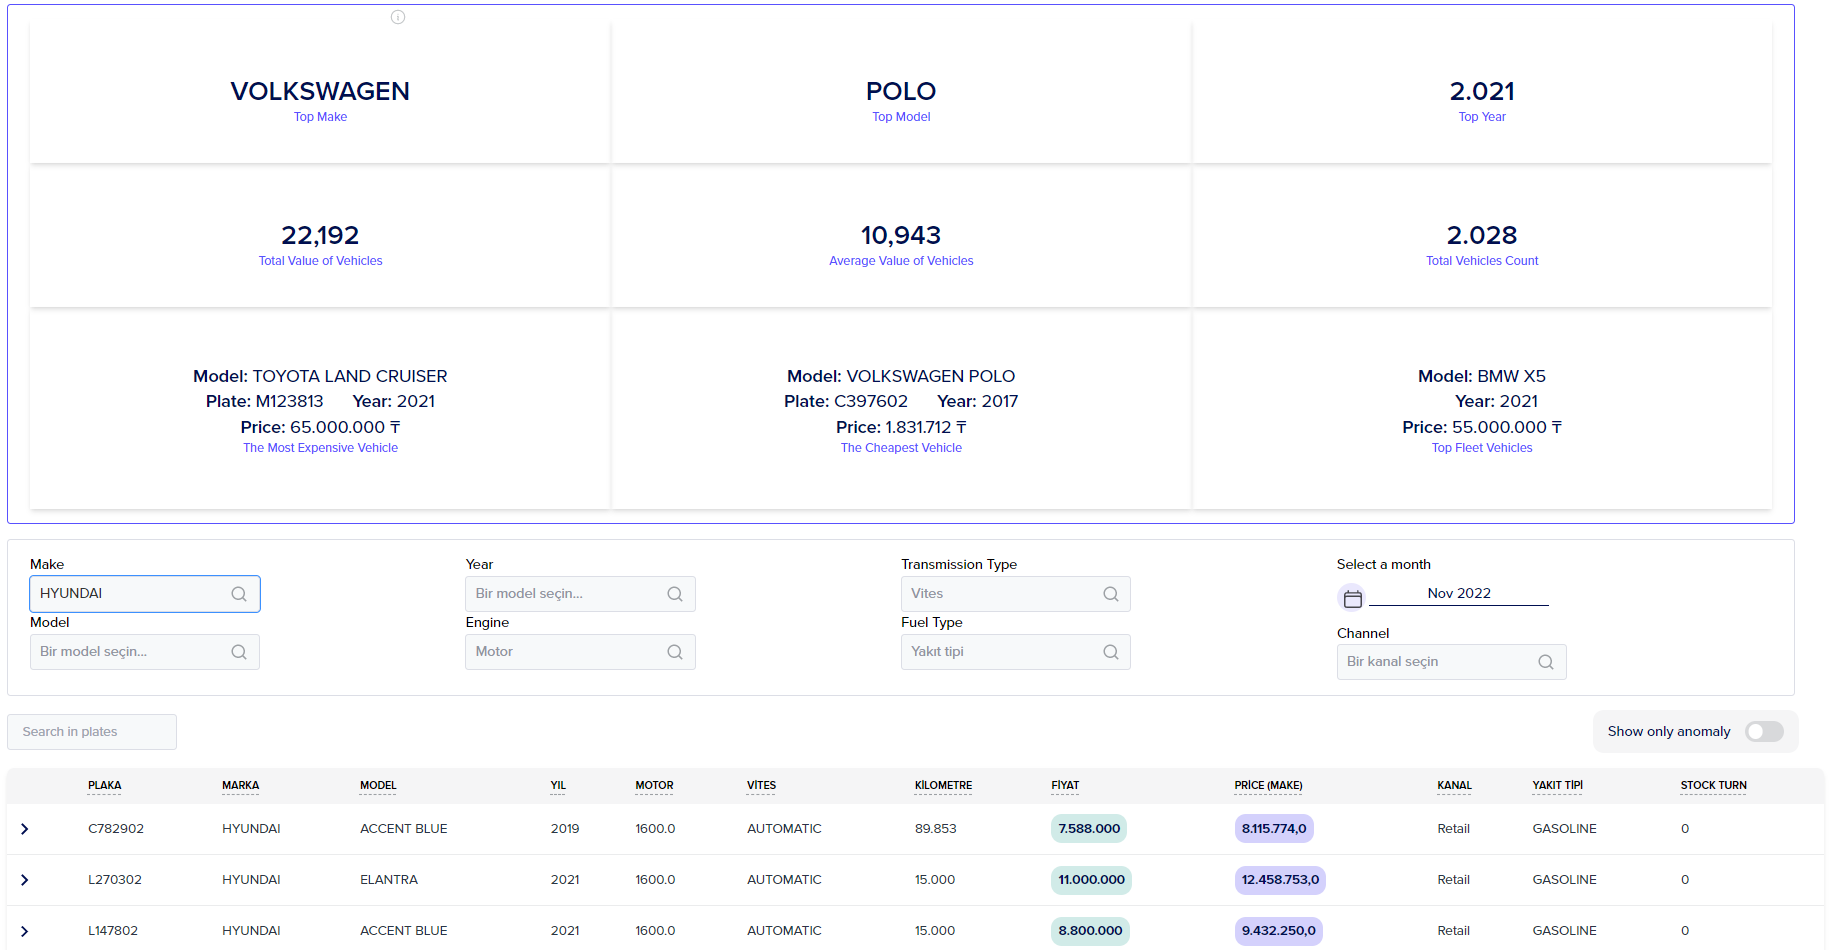Sort by KİLOMETRE column header
The height and width of the screenshot is (950, 1834).
943,786
